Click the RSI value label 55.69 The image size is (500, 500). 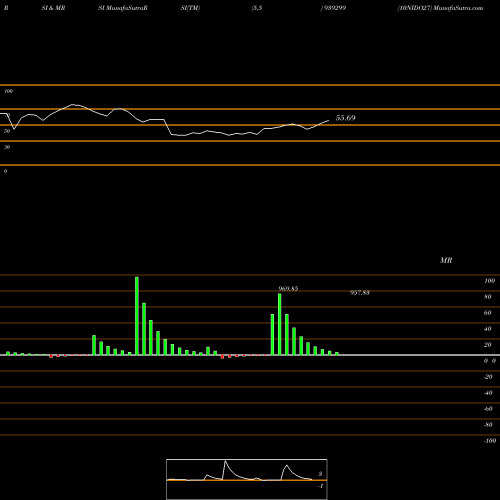tap(345, 118)
